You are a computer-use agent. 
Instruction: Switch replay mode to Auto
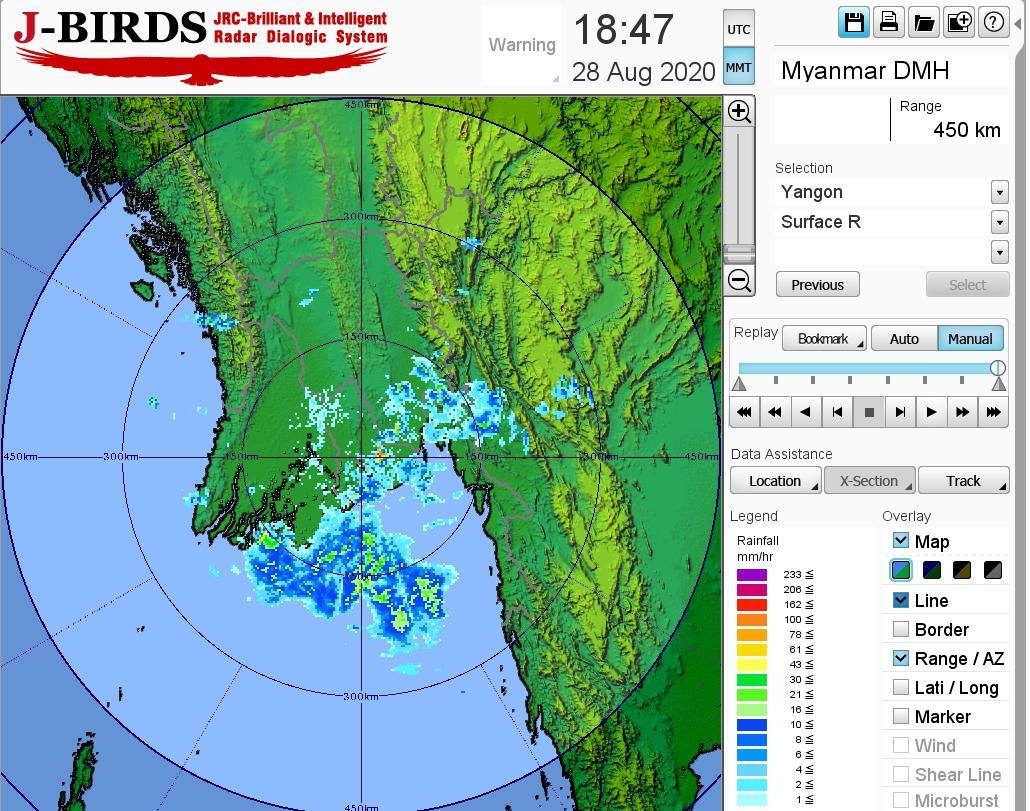tap(904, 339)
